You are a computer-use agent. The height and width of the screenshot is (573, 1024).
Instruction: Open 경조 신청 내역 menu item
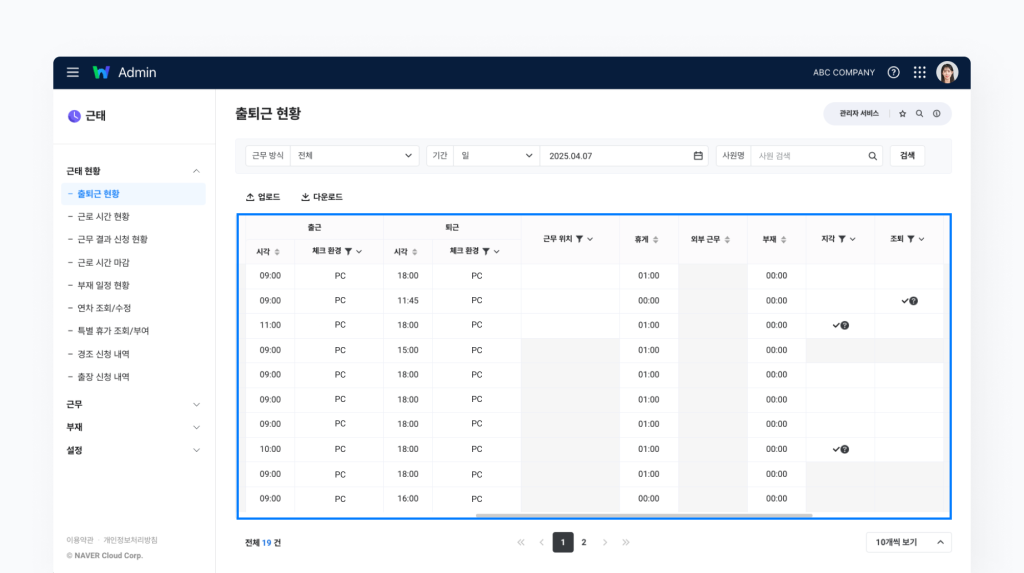click(103, 354)
